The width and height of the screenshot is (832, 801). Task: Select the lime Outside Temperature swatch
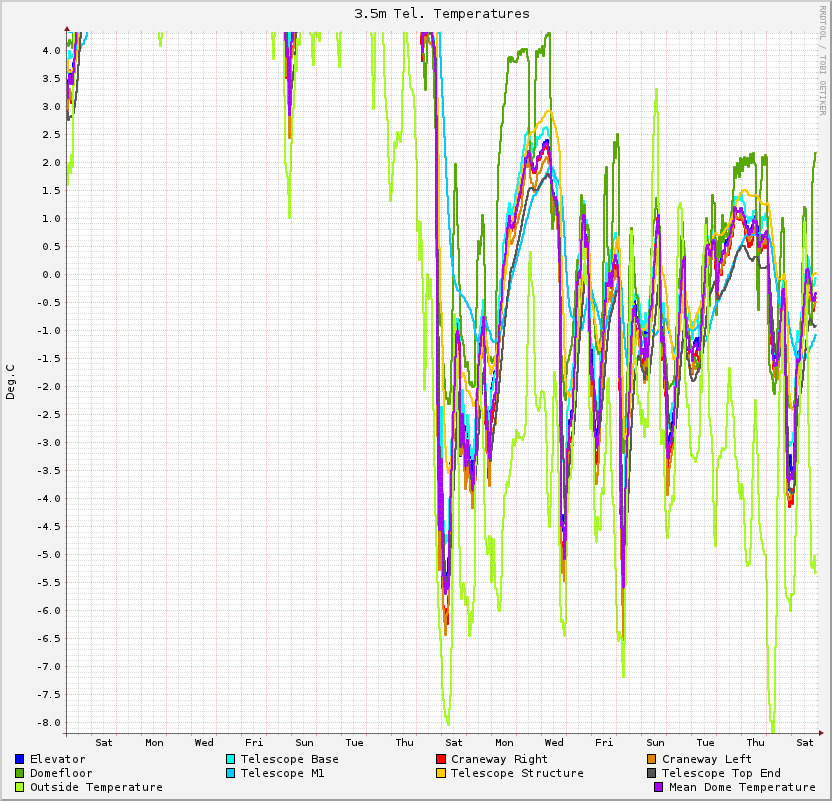20,787
